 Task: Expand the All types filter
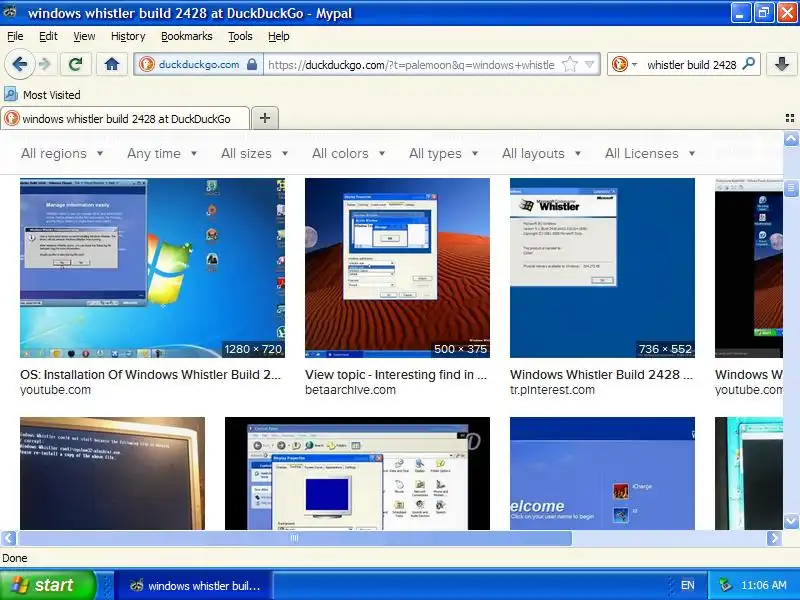point(443,154)
